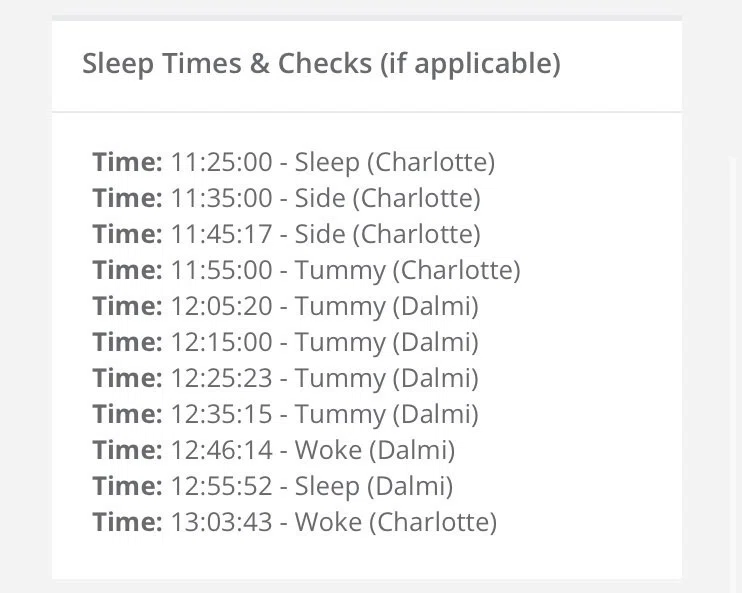The image size is (742, 593).
Task: Select the 12:05:20 Tummy (Dalmi) entry
Action: tap(286, 306)
